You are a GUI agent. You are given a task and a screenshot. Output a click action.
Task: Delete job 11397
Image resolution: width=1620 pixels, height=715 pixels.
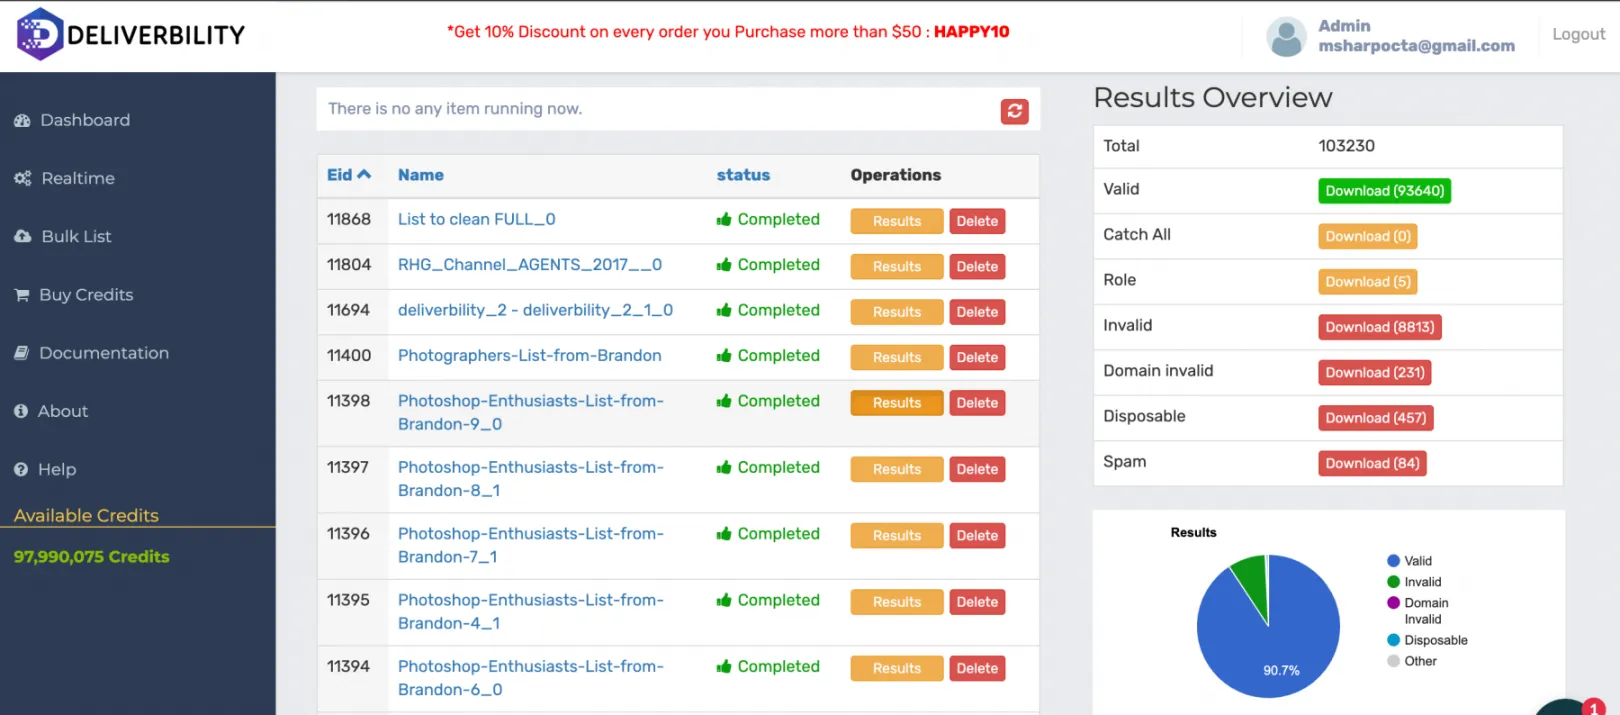click(x=977, y=469)
